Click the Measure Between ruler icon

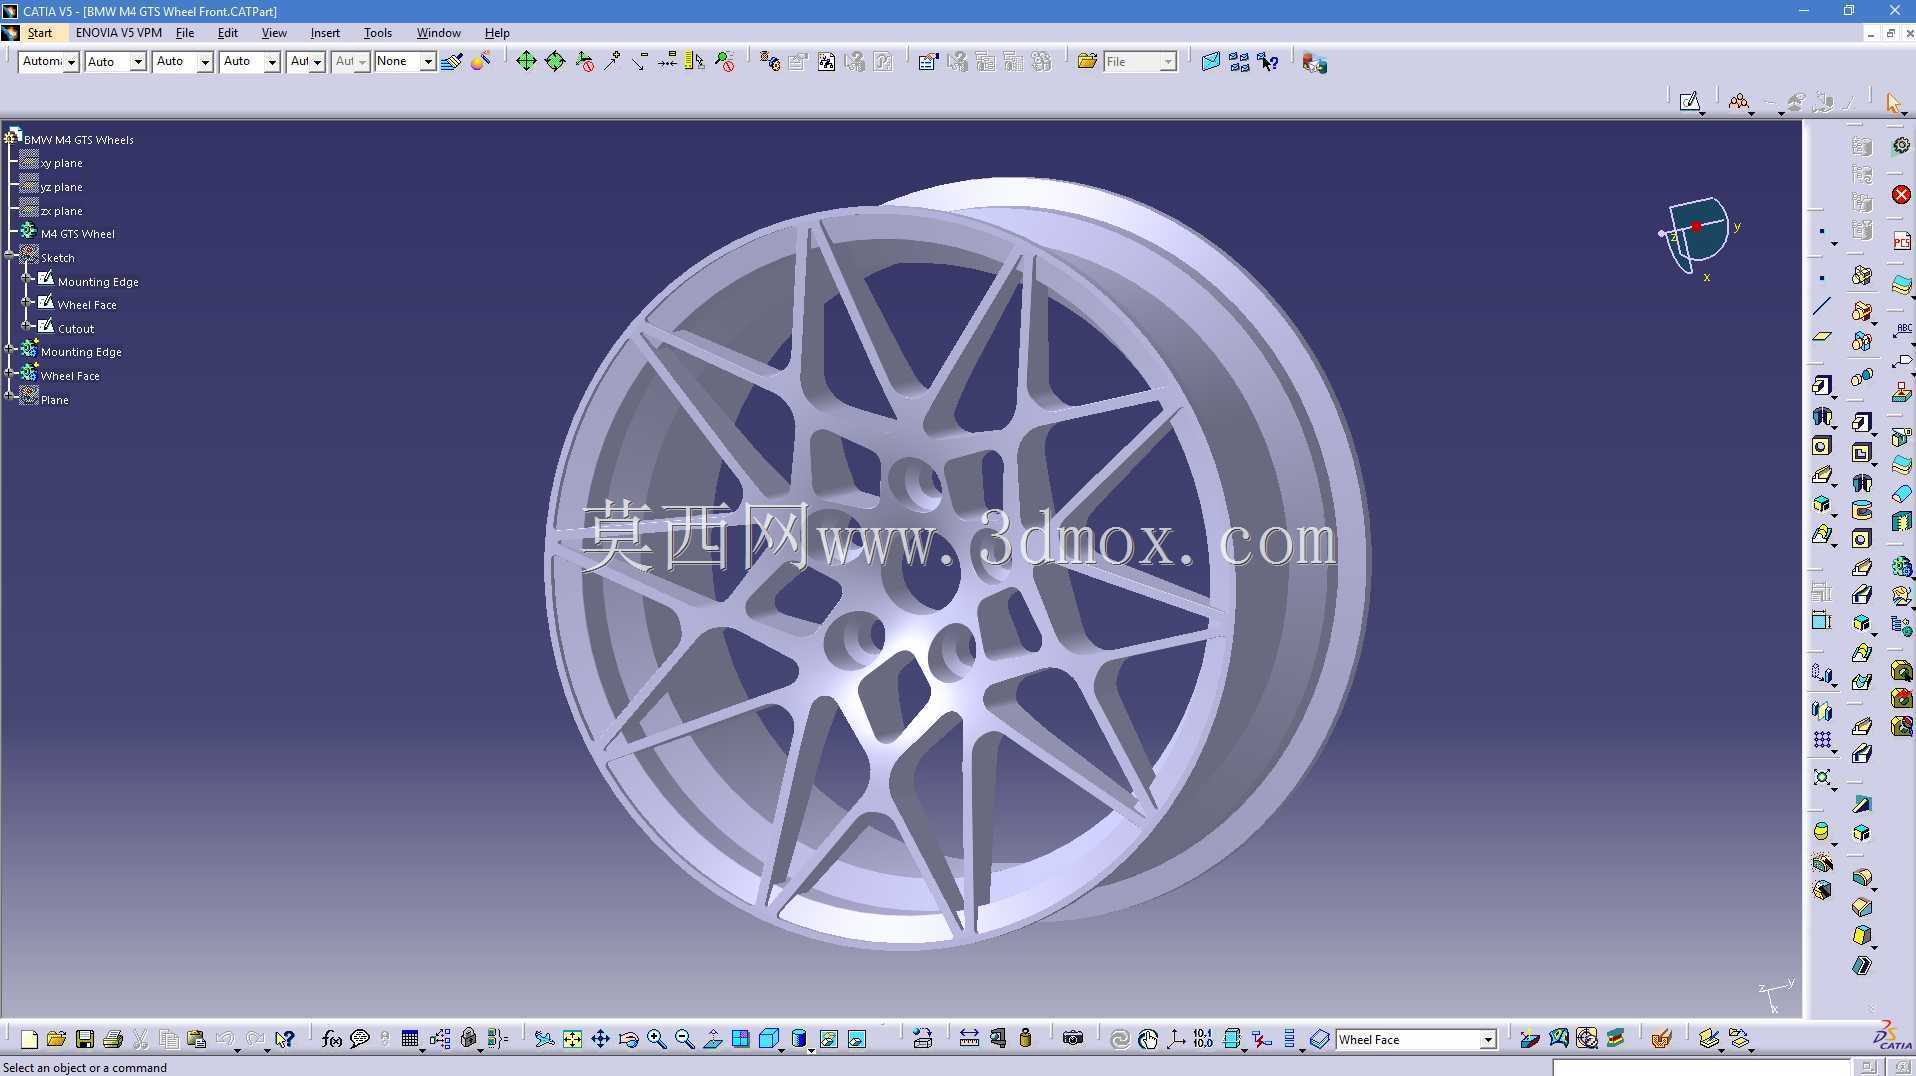pos(969,1040)
